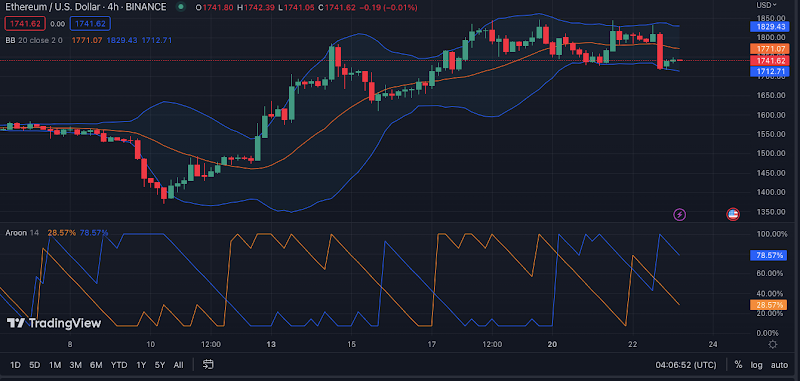This screenshot has width=800, height=381.
Task: Select the 6M time range
Action: [x=96, y=365]
